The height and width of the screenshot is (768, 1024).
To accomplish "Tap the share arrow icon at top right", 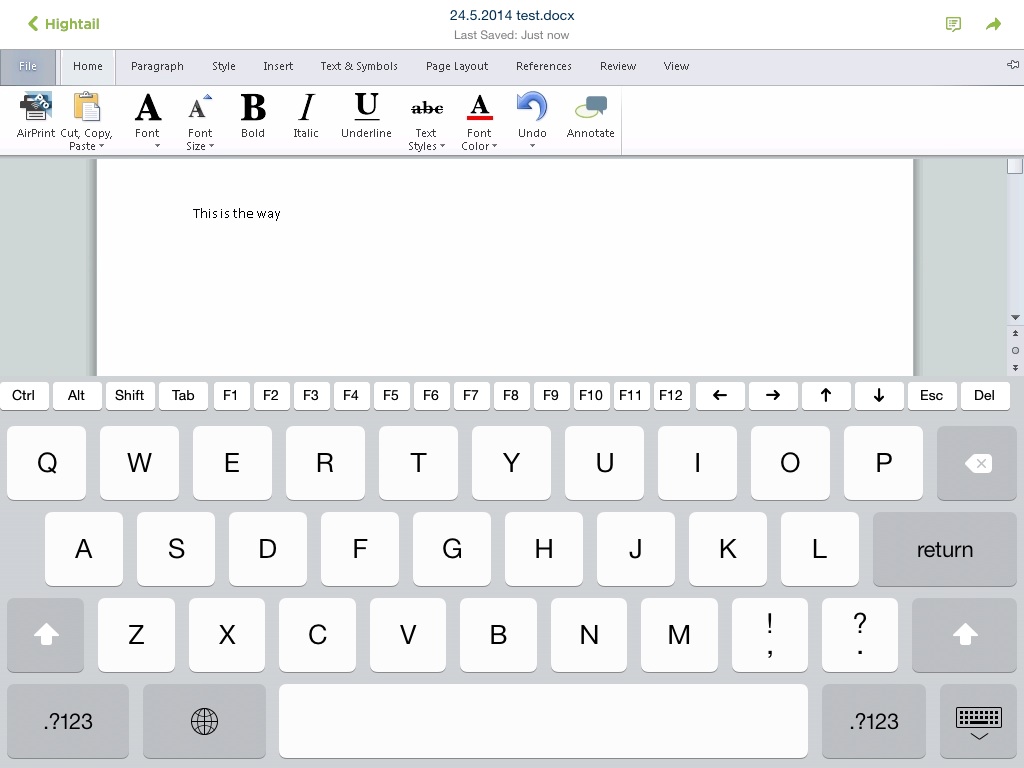I will click(993, 24).
